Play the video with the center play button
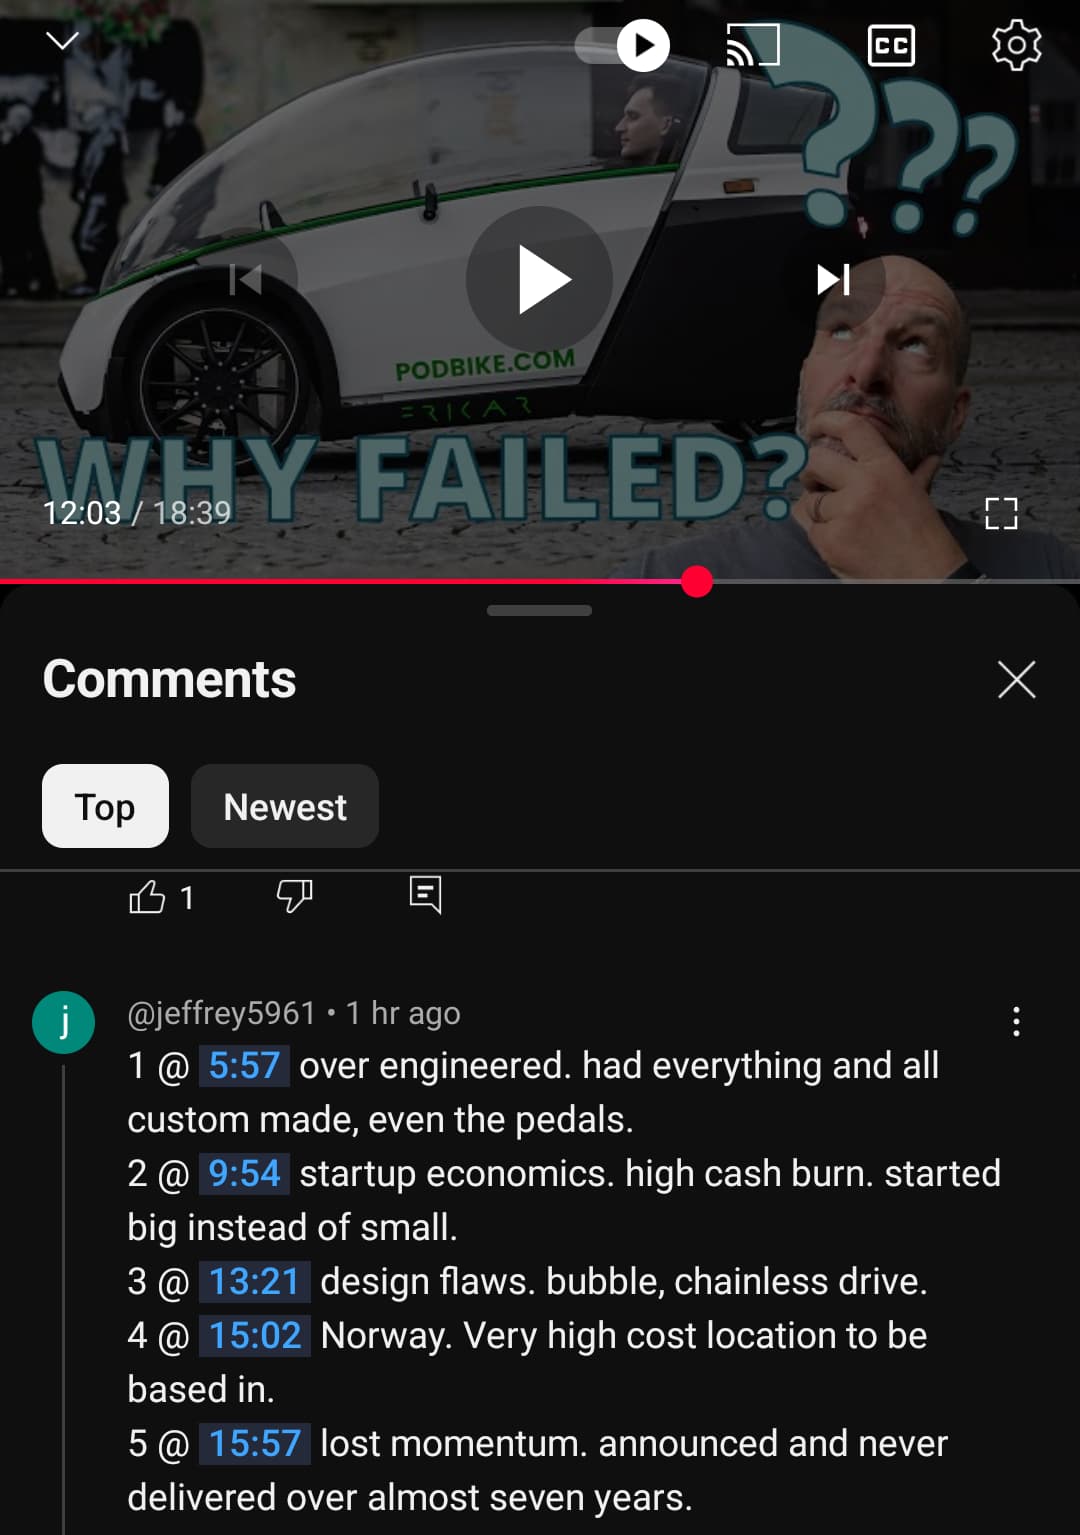 pyautogui.click(x=540, y=280)
